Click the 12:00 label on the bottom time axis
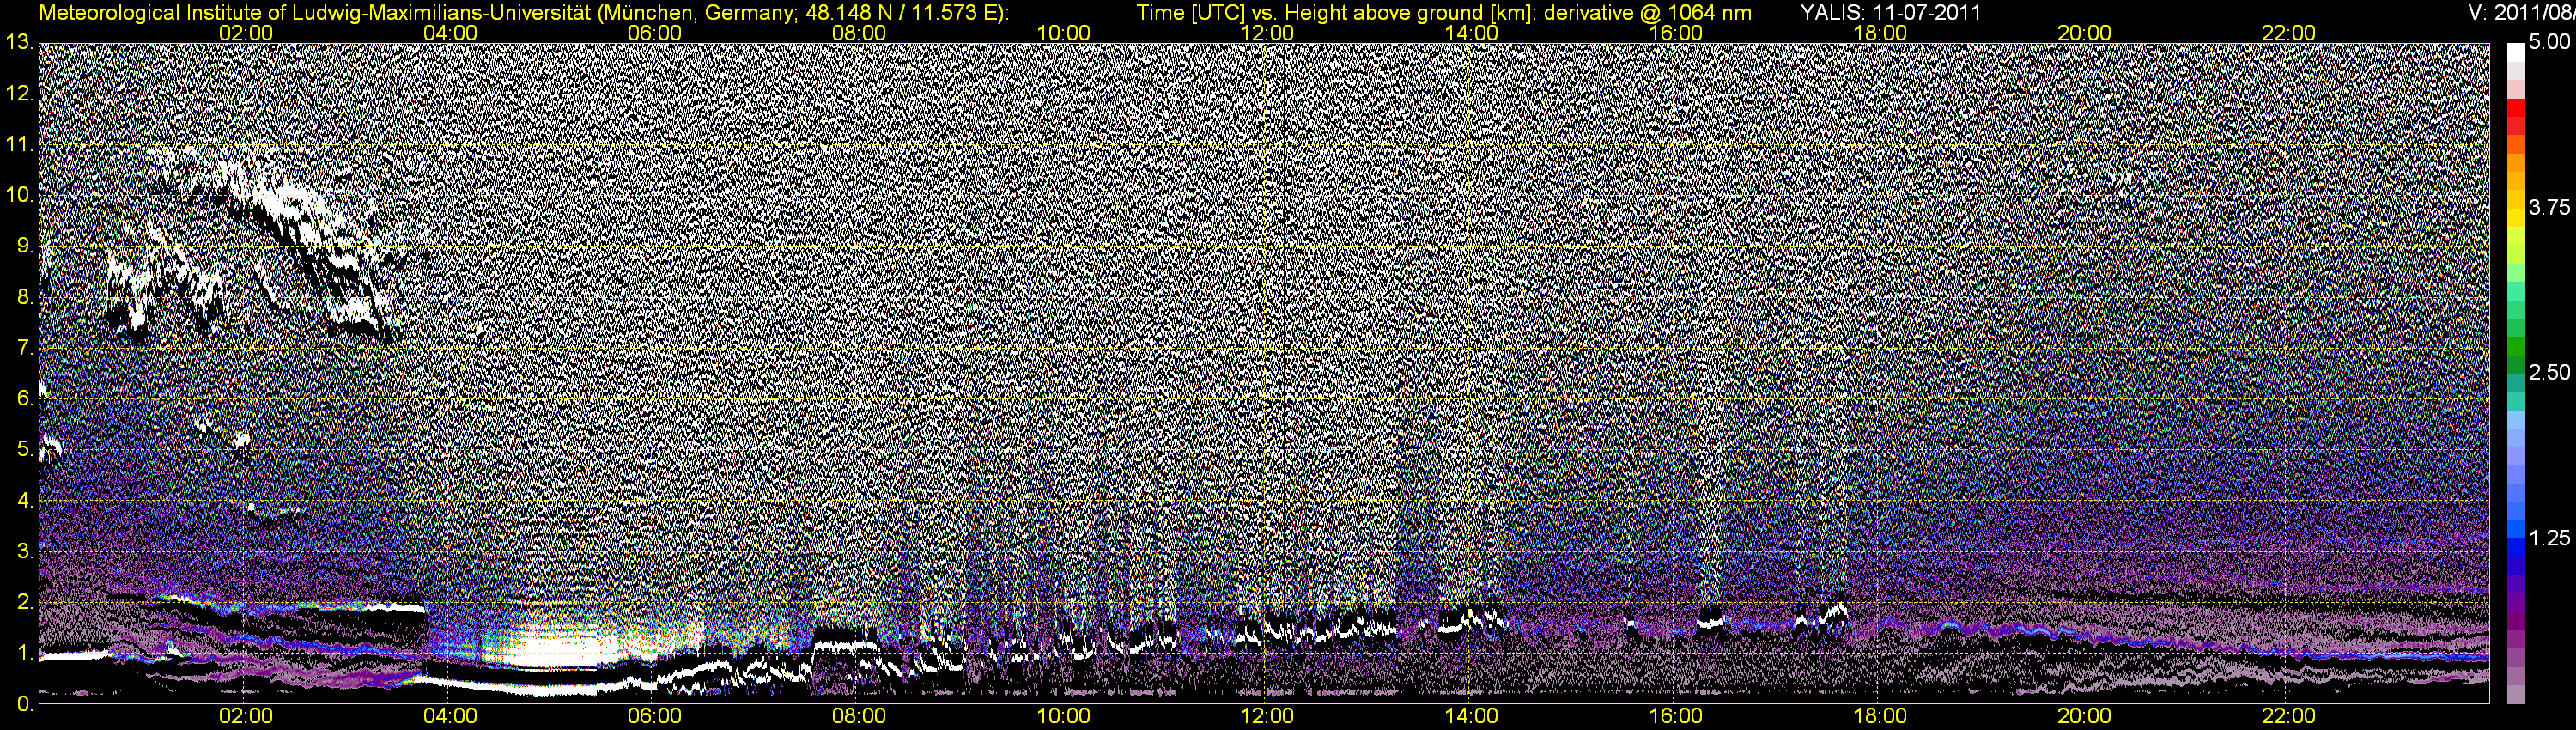 coord(1267,716)
